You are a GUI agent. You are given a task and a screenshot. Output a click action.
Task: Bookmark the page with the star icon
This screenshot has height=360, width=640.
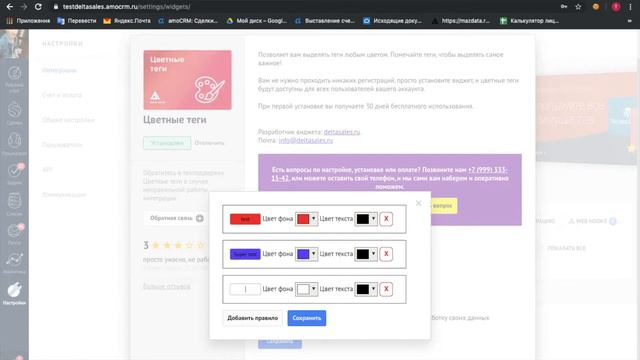578,7
